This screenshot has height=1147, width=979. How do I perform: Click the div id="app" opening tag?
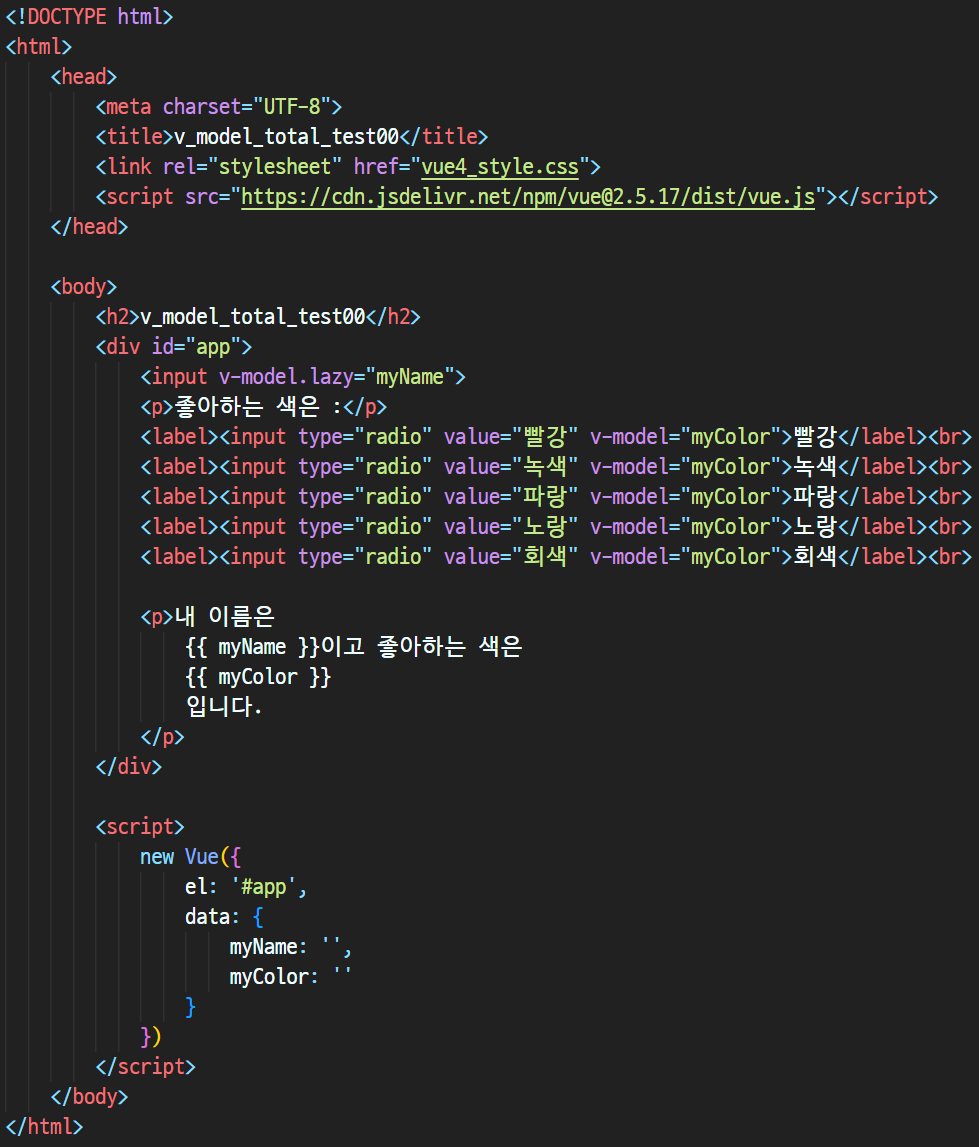[x=173, y=347]
